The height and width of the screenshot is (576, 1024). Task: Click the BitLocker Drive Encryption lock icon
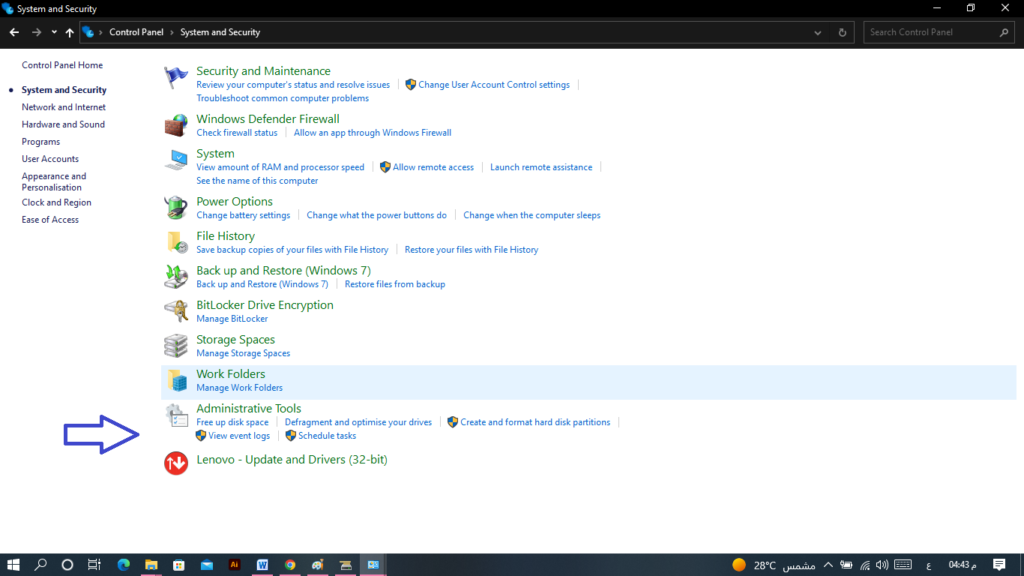175,310
